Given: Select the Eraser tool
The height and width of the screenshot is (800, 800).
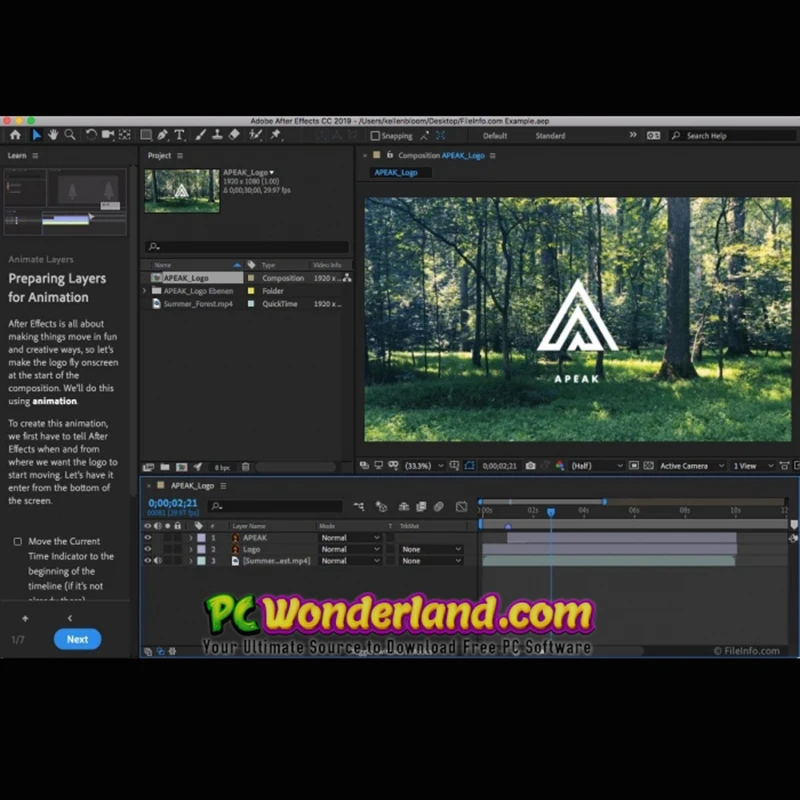Looking at the screenshot, I should pos(234,135).
